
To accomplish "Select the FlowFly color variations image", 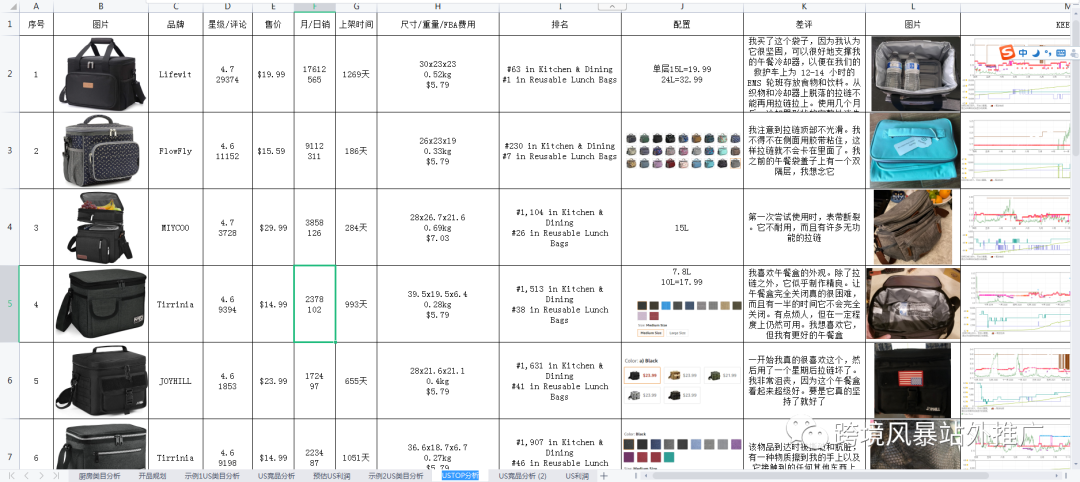I will [x=682, y=150].
